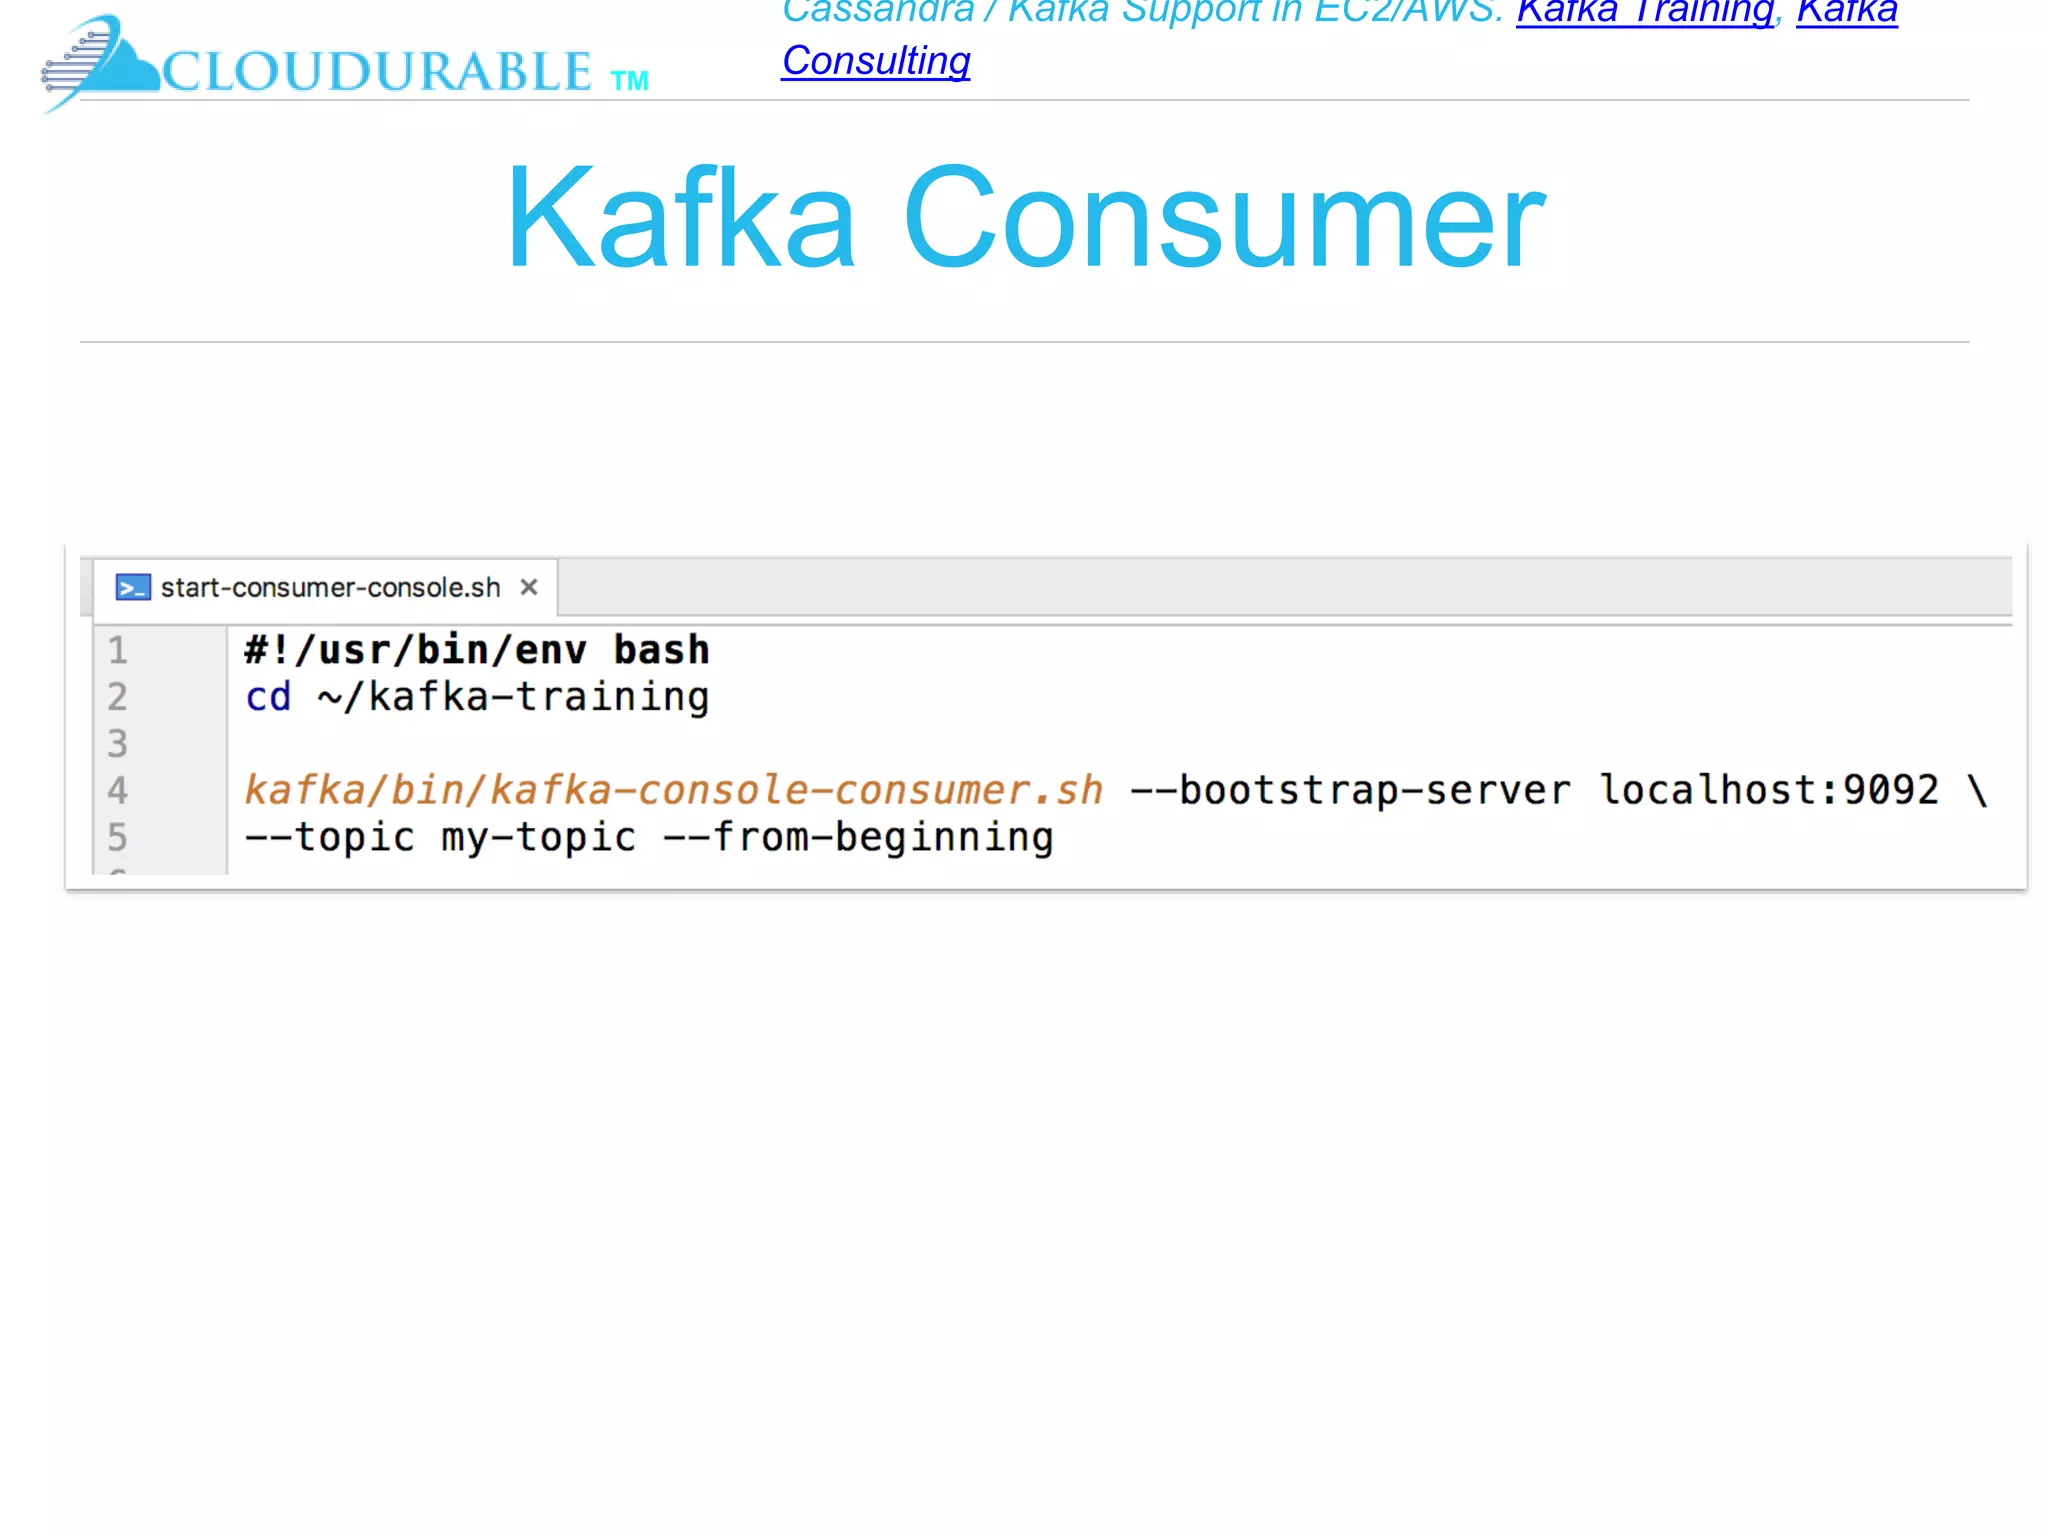The height and width of the screenshot is (1536, 2048).
Task: Select the start-consumer-console.sh editor tab
Action: (330, 587)
